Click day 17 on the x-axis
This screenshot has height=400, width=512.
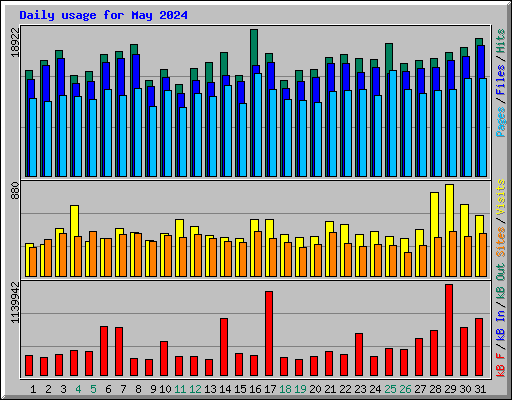coord(270,389)
